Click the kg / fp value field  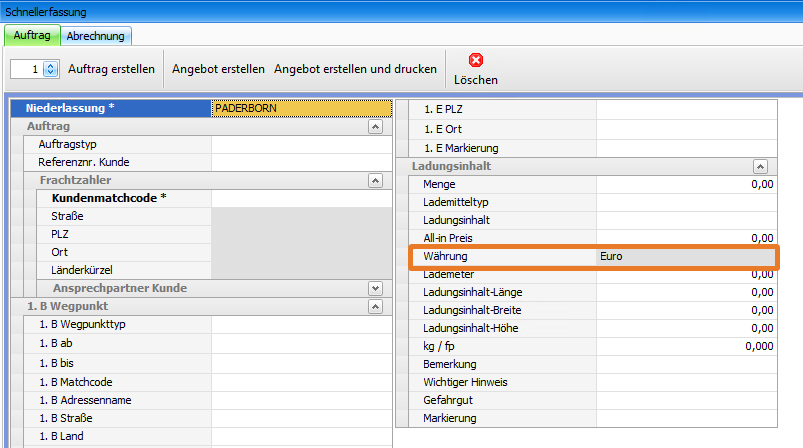coord(685,346)
